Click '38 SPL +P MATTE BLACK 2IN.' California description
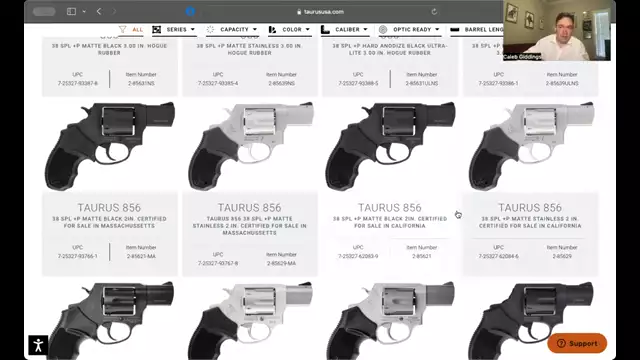This screenshot has height=360, width=640. point(390,222)
